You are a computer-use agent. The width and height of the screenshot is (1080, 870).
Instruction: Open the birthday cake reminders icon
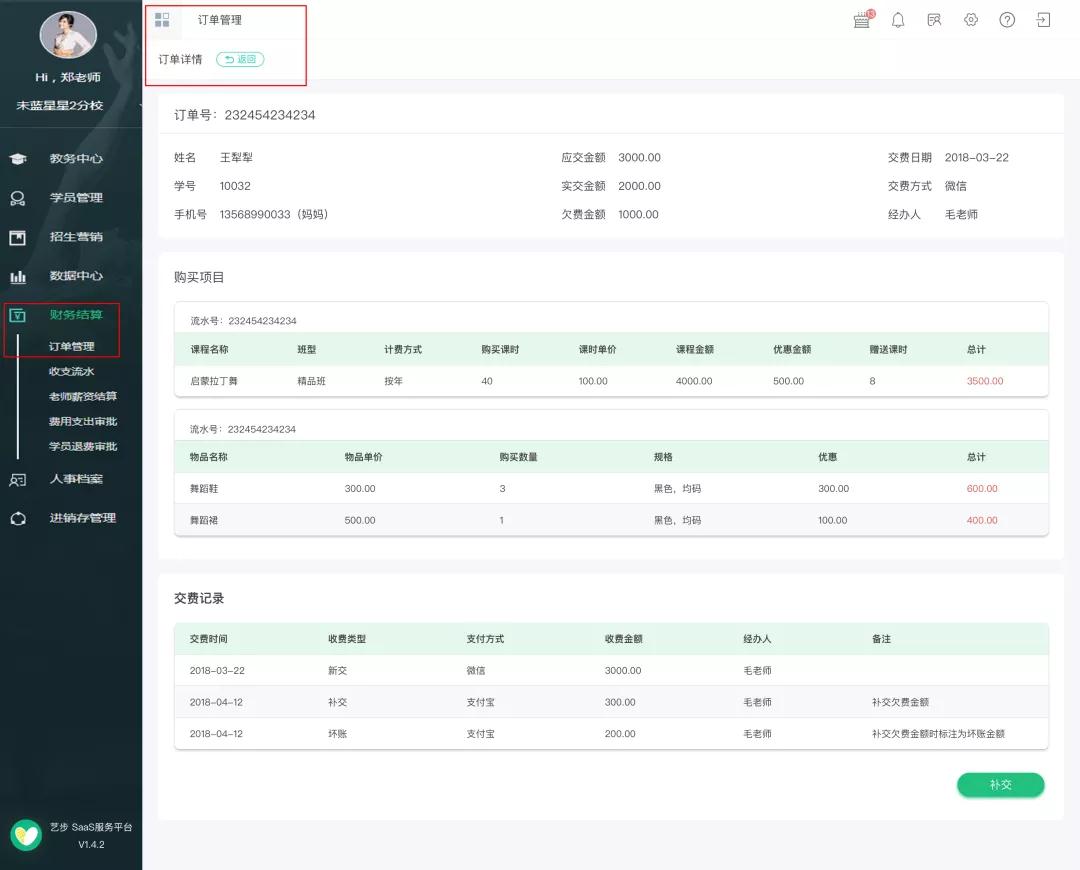862,20
